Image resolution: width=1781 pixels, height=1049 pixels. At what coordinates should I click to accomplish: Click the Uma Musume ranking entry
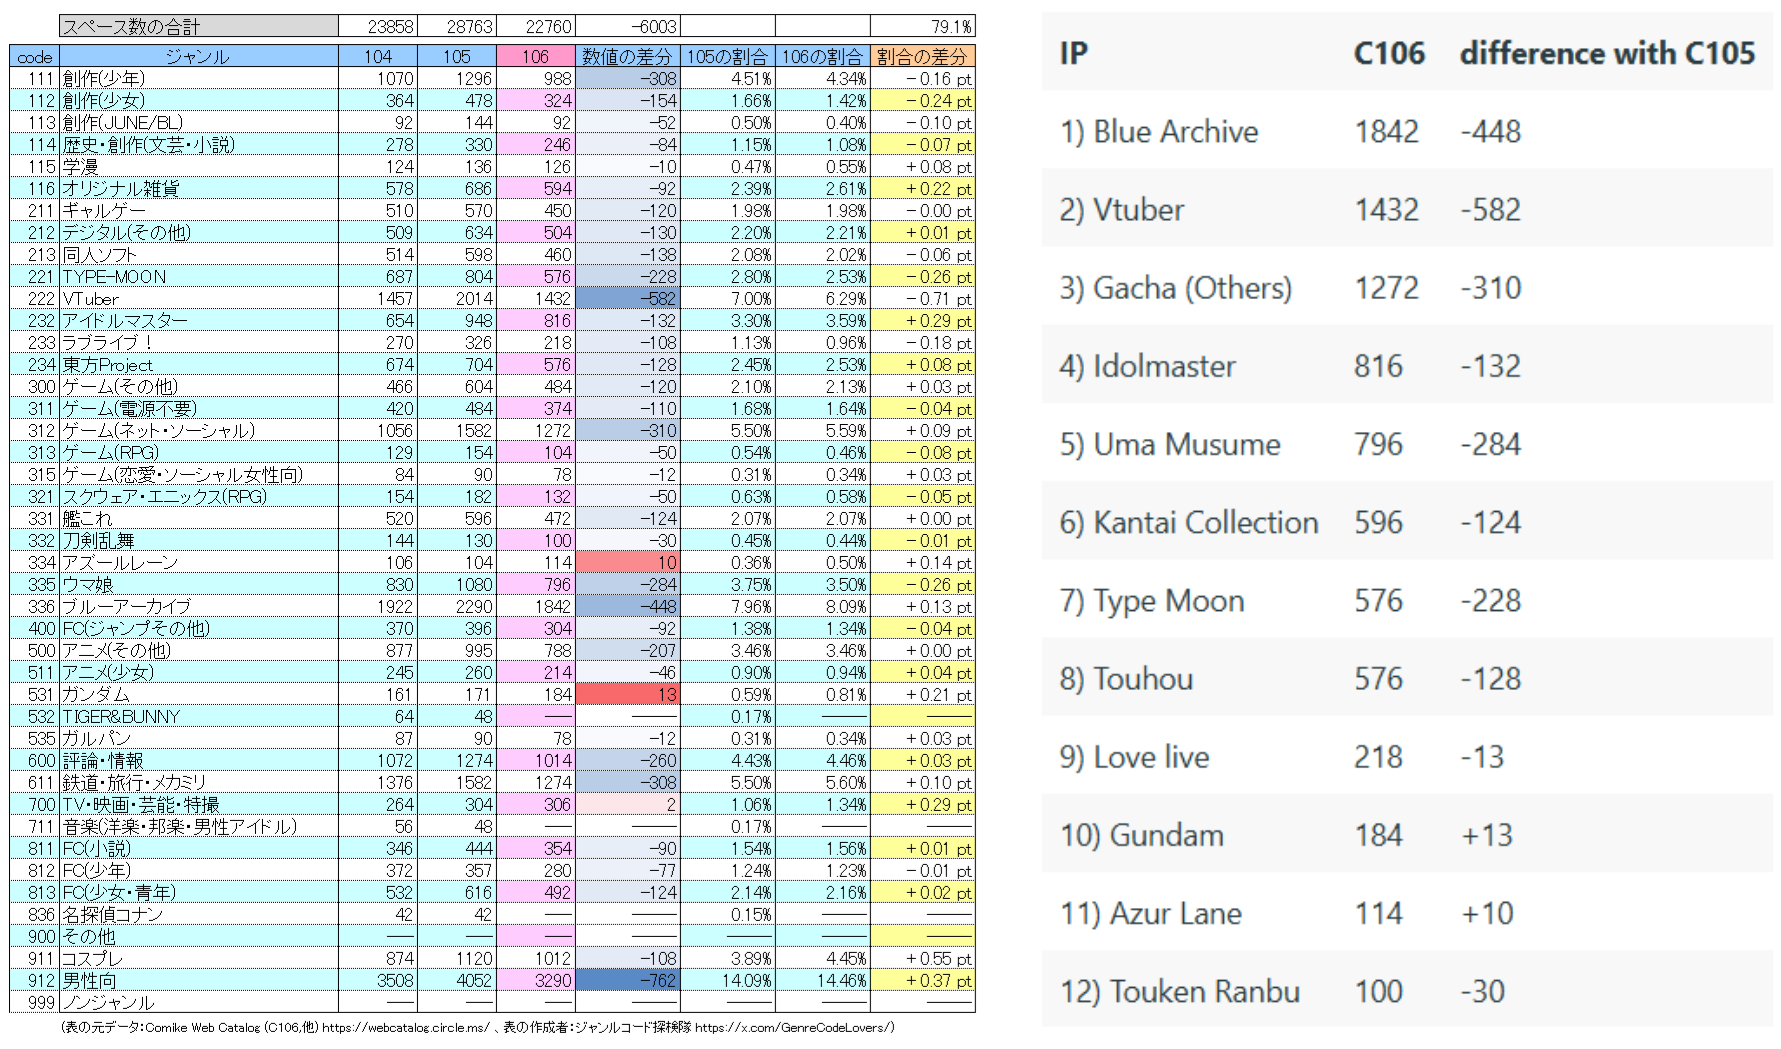1407,444
